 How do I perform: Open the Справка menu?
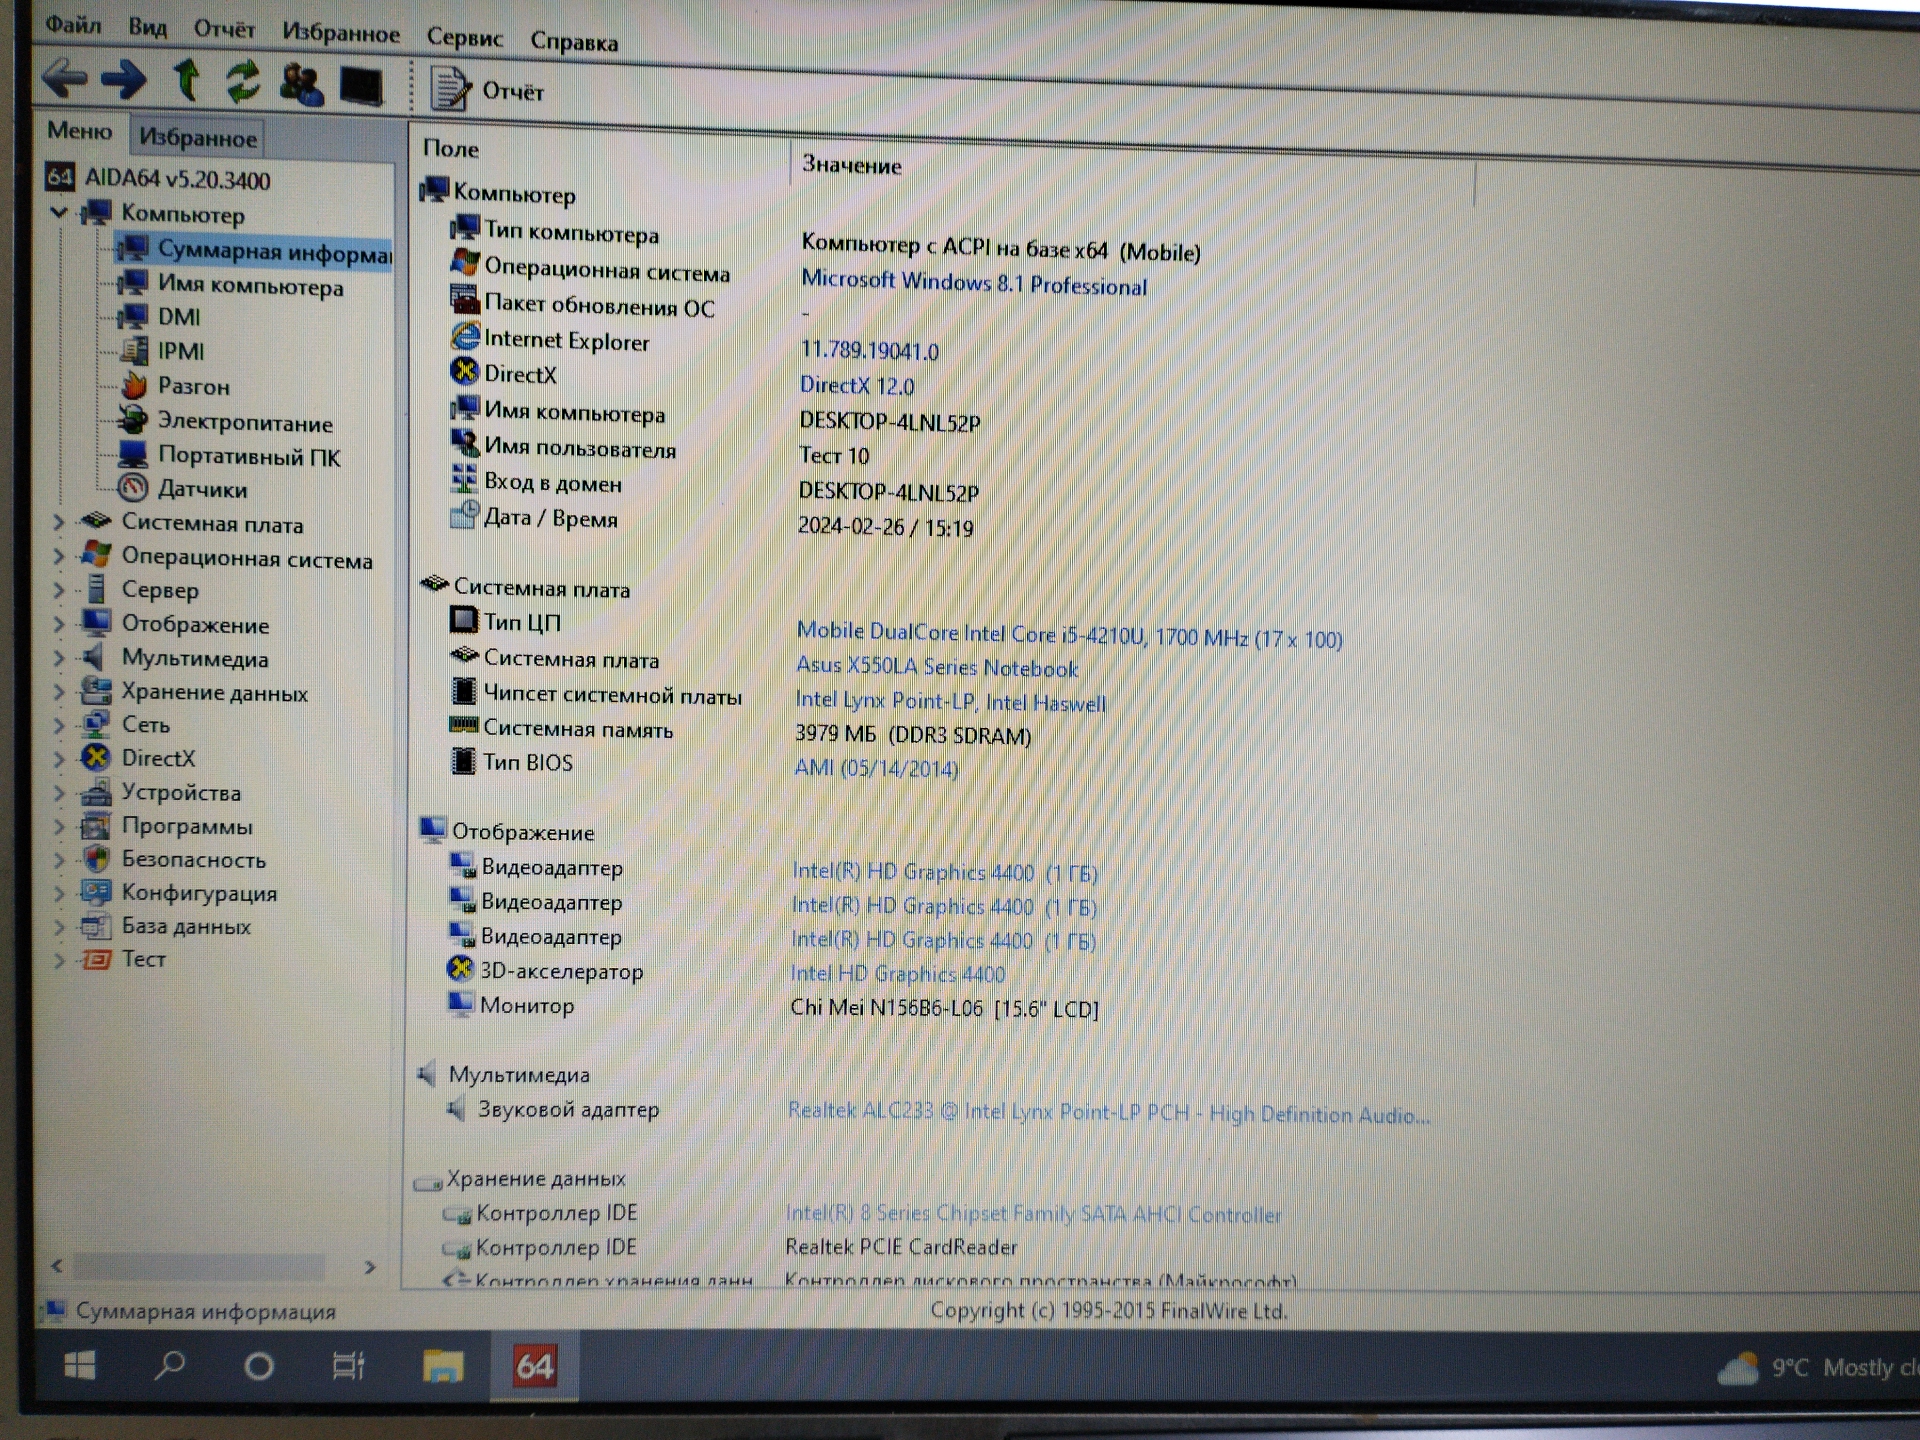(x=574, y=42)
